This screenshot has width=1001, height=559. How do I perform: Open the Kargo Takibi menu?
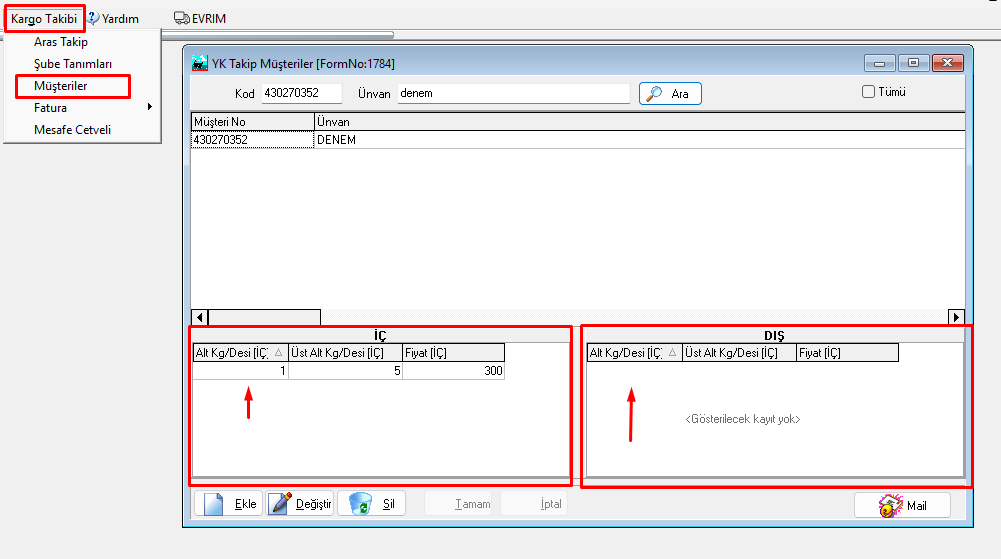point(44,18)
